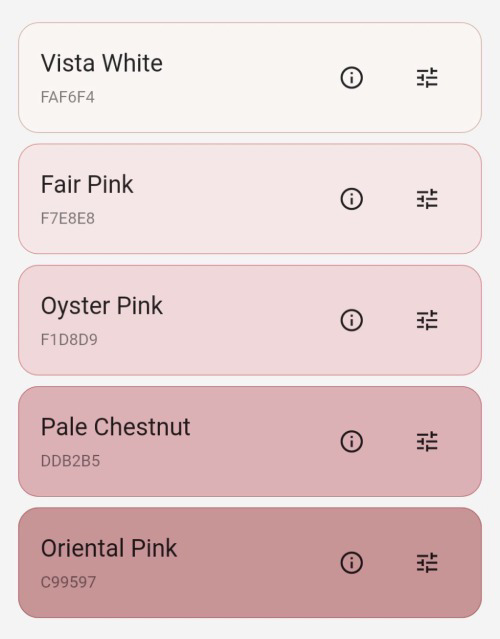Screen dimensions: 500x639
Task: Show info for Fair Pink
Action: point(352,199)
